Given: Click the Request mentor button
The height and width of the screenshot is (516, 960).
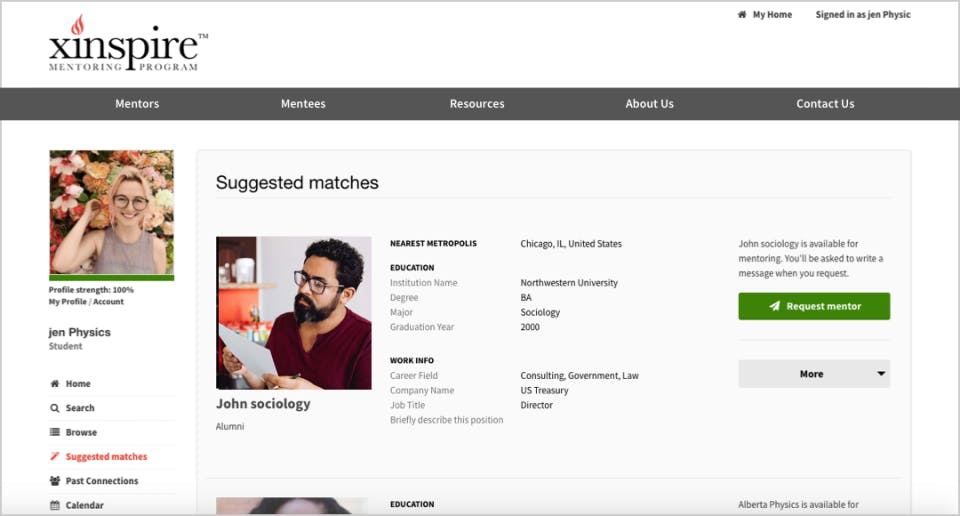Looking at the screenshot, I should tap(814, 306).
